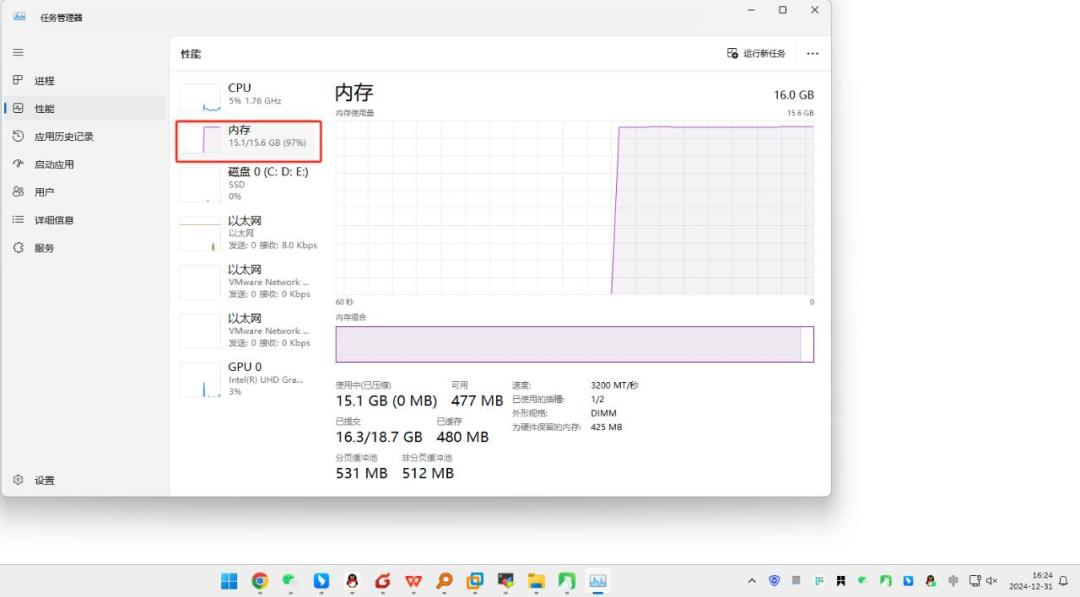Viewport: 1080px width, 597px height.
Task: Open the 16:24 clock and date
Action: click(1031, 580)
